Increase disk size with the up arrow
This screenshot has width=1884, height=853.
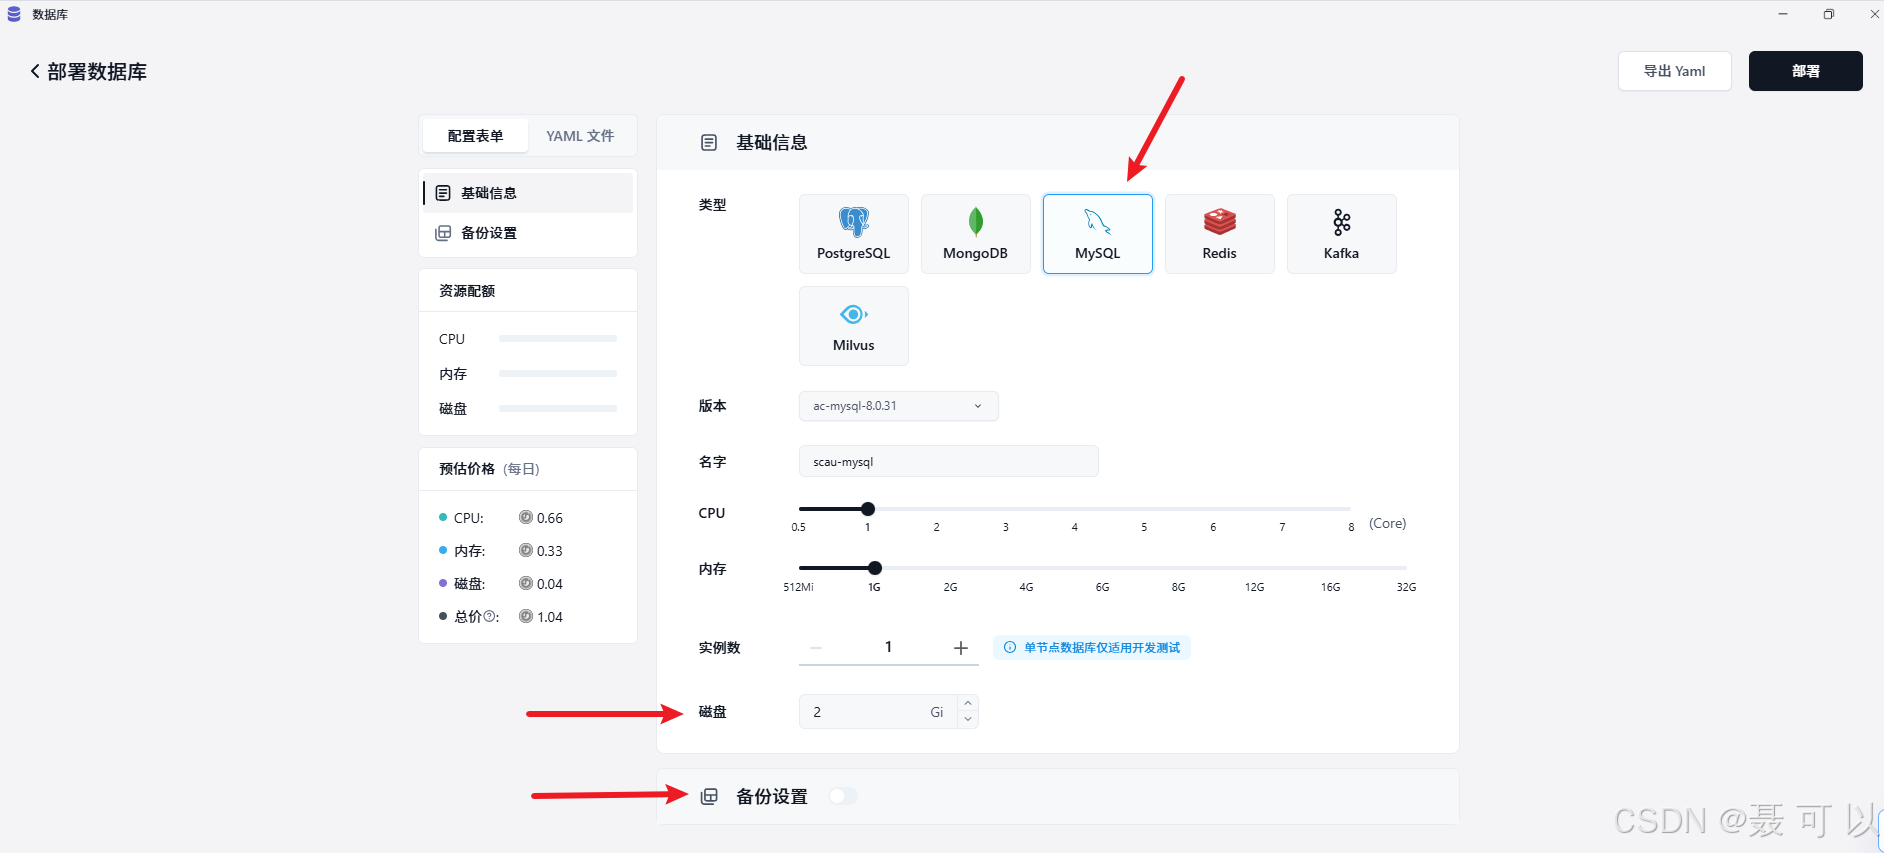(x=968, y=703)
